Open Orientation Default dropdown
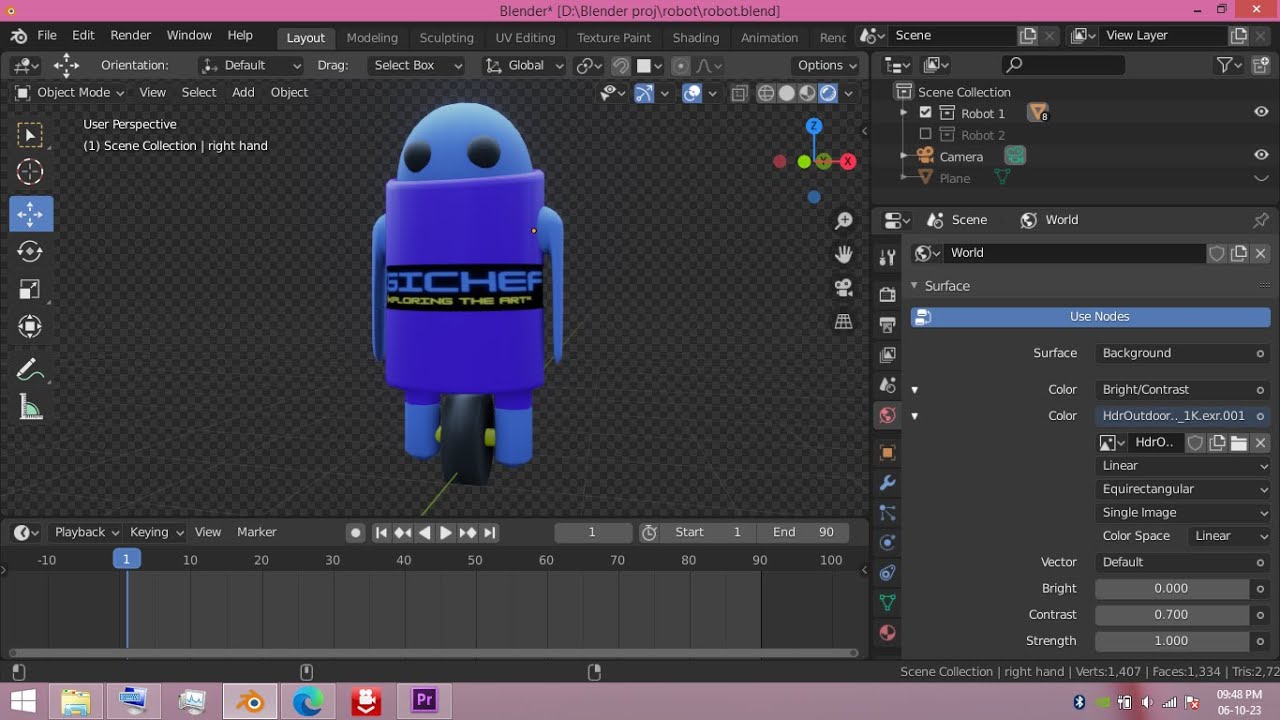Viewport: 1280px width, 720px height. click(251, 65)
